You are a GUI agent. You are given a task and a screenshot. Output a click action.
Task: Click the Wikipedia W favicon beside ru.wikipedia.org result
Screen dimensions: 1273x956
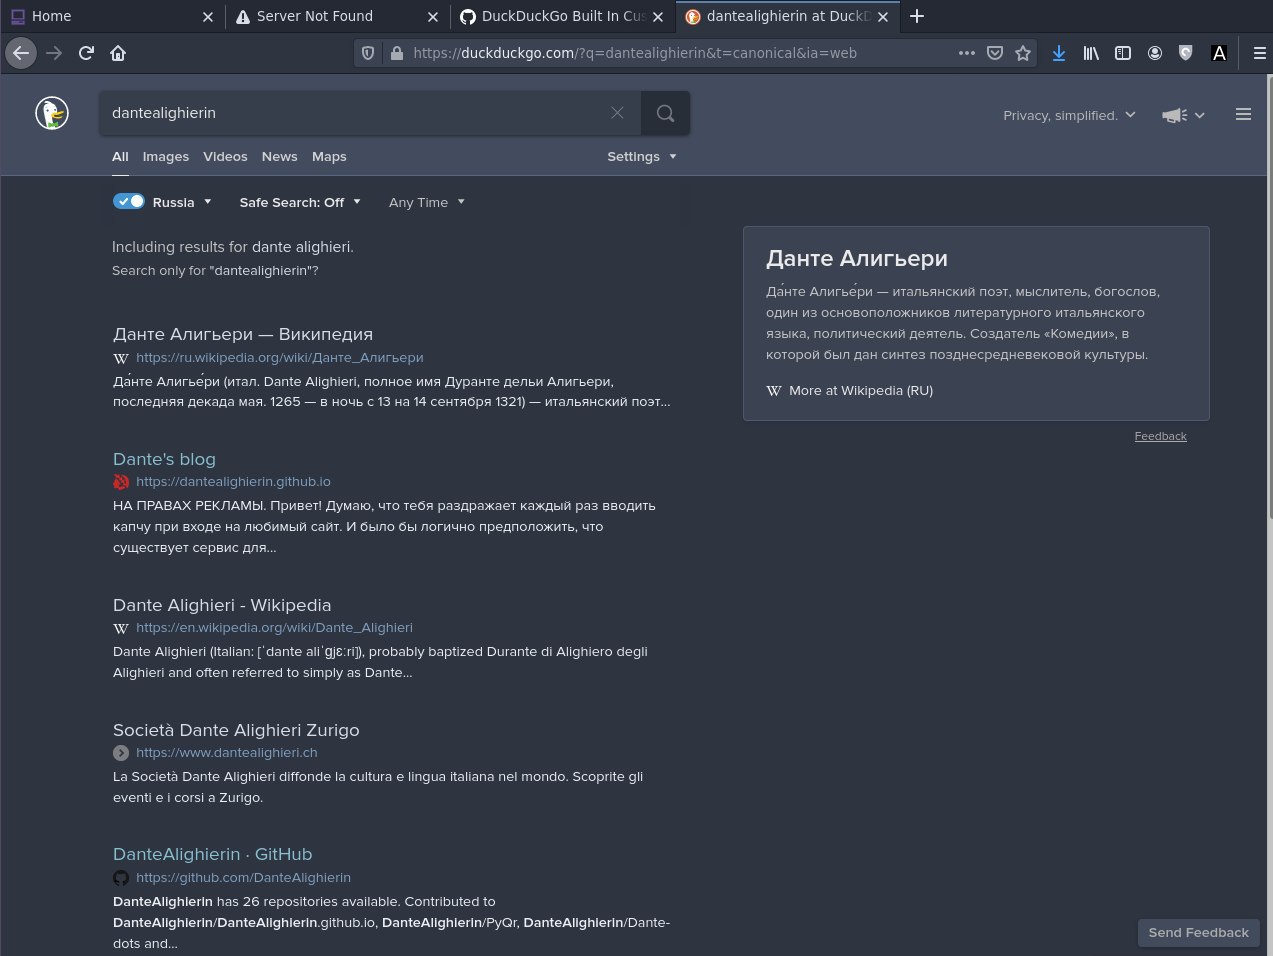point(121,358)
